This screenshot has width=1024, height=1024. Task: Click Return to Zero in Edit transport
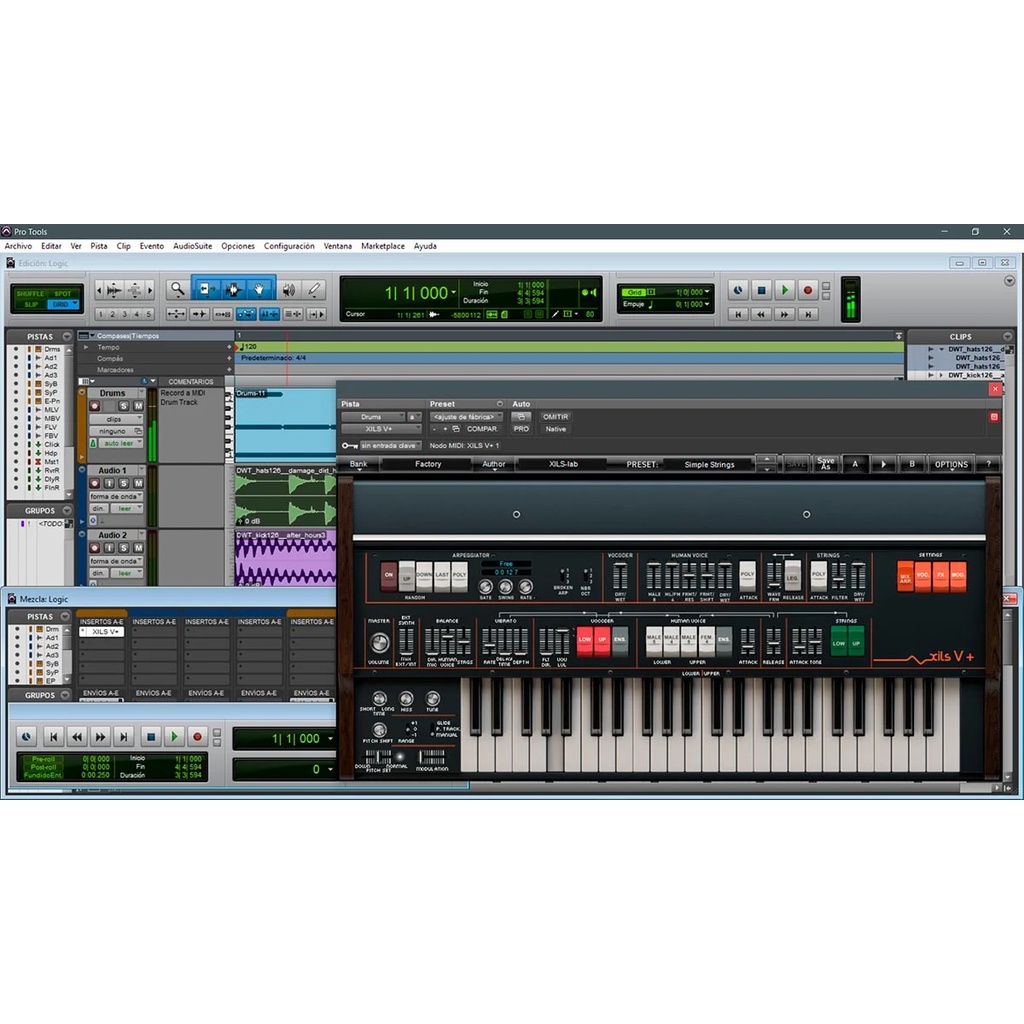click(x=738, y=314)
